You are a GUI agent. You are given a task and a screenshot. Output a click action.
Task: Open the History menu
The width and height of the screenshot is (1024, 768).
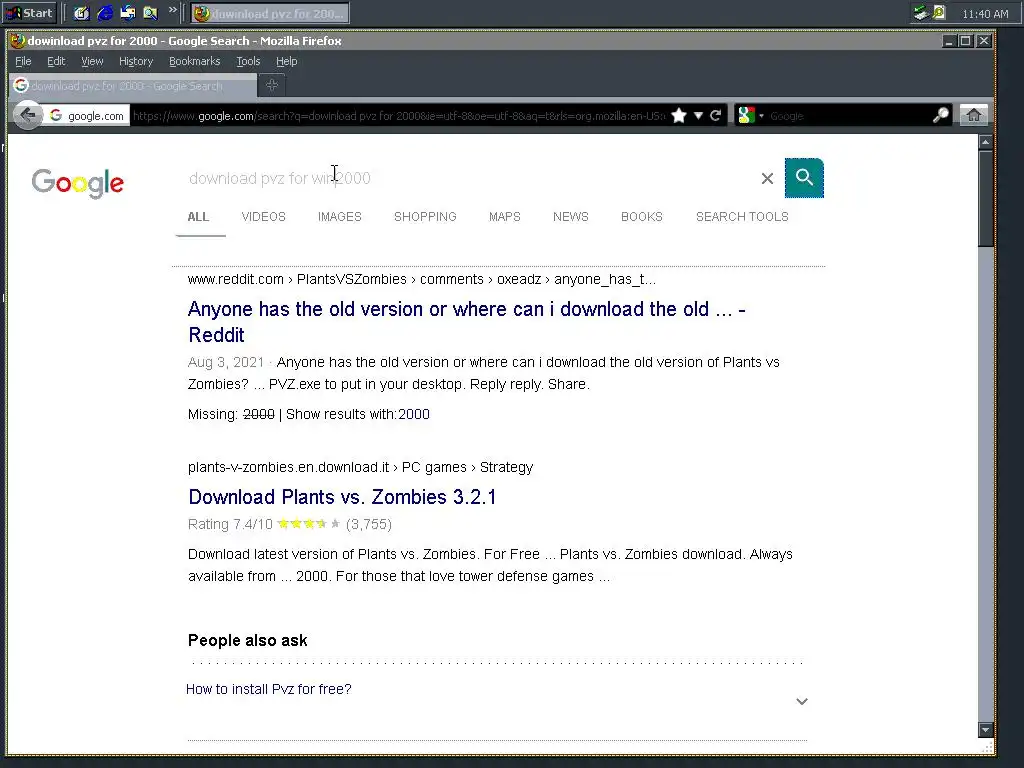coord(136,61)
